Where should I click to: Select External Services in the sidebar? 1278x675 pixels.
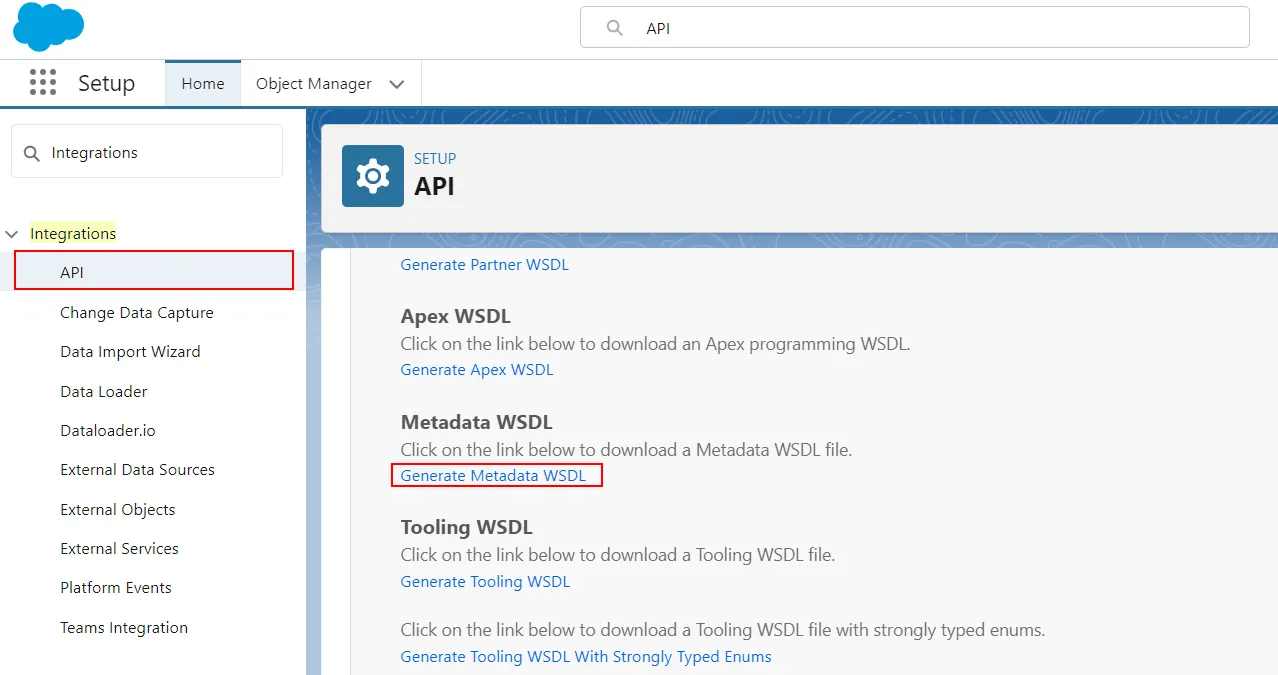coord(119,548)
